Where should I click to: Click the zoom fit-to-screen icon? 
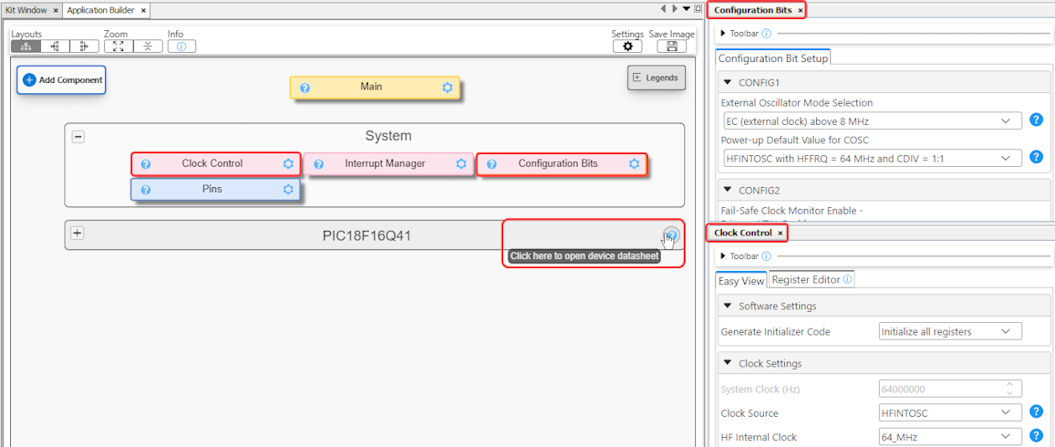click(x=118, y=46)
